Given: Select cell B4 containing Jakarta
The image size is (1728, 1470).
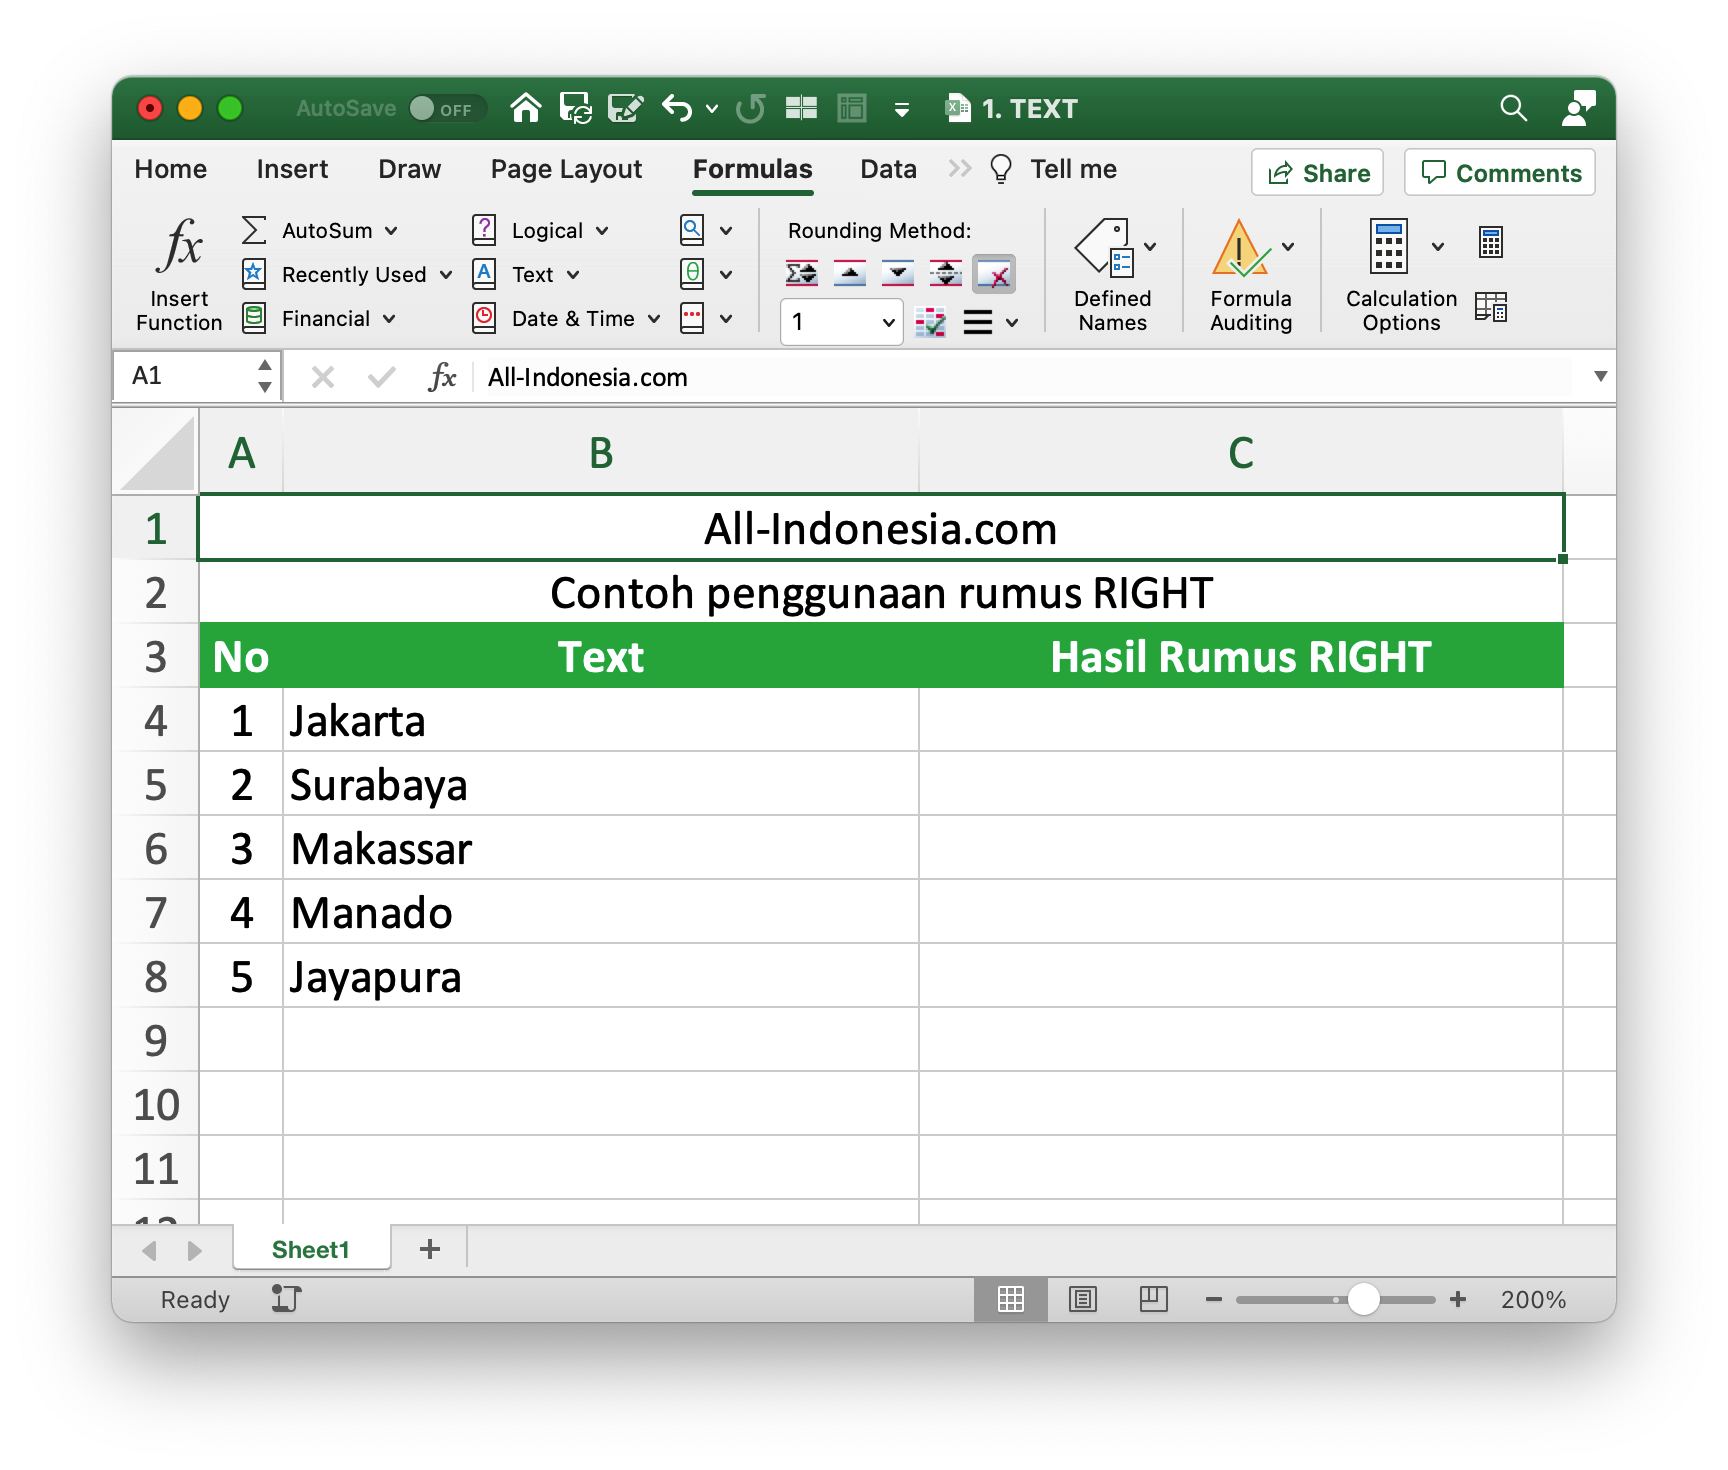Looking at the screenshot, I should click(x=600, y=721).
